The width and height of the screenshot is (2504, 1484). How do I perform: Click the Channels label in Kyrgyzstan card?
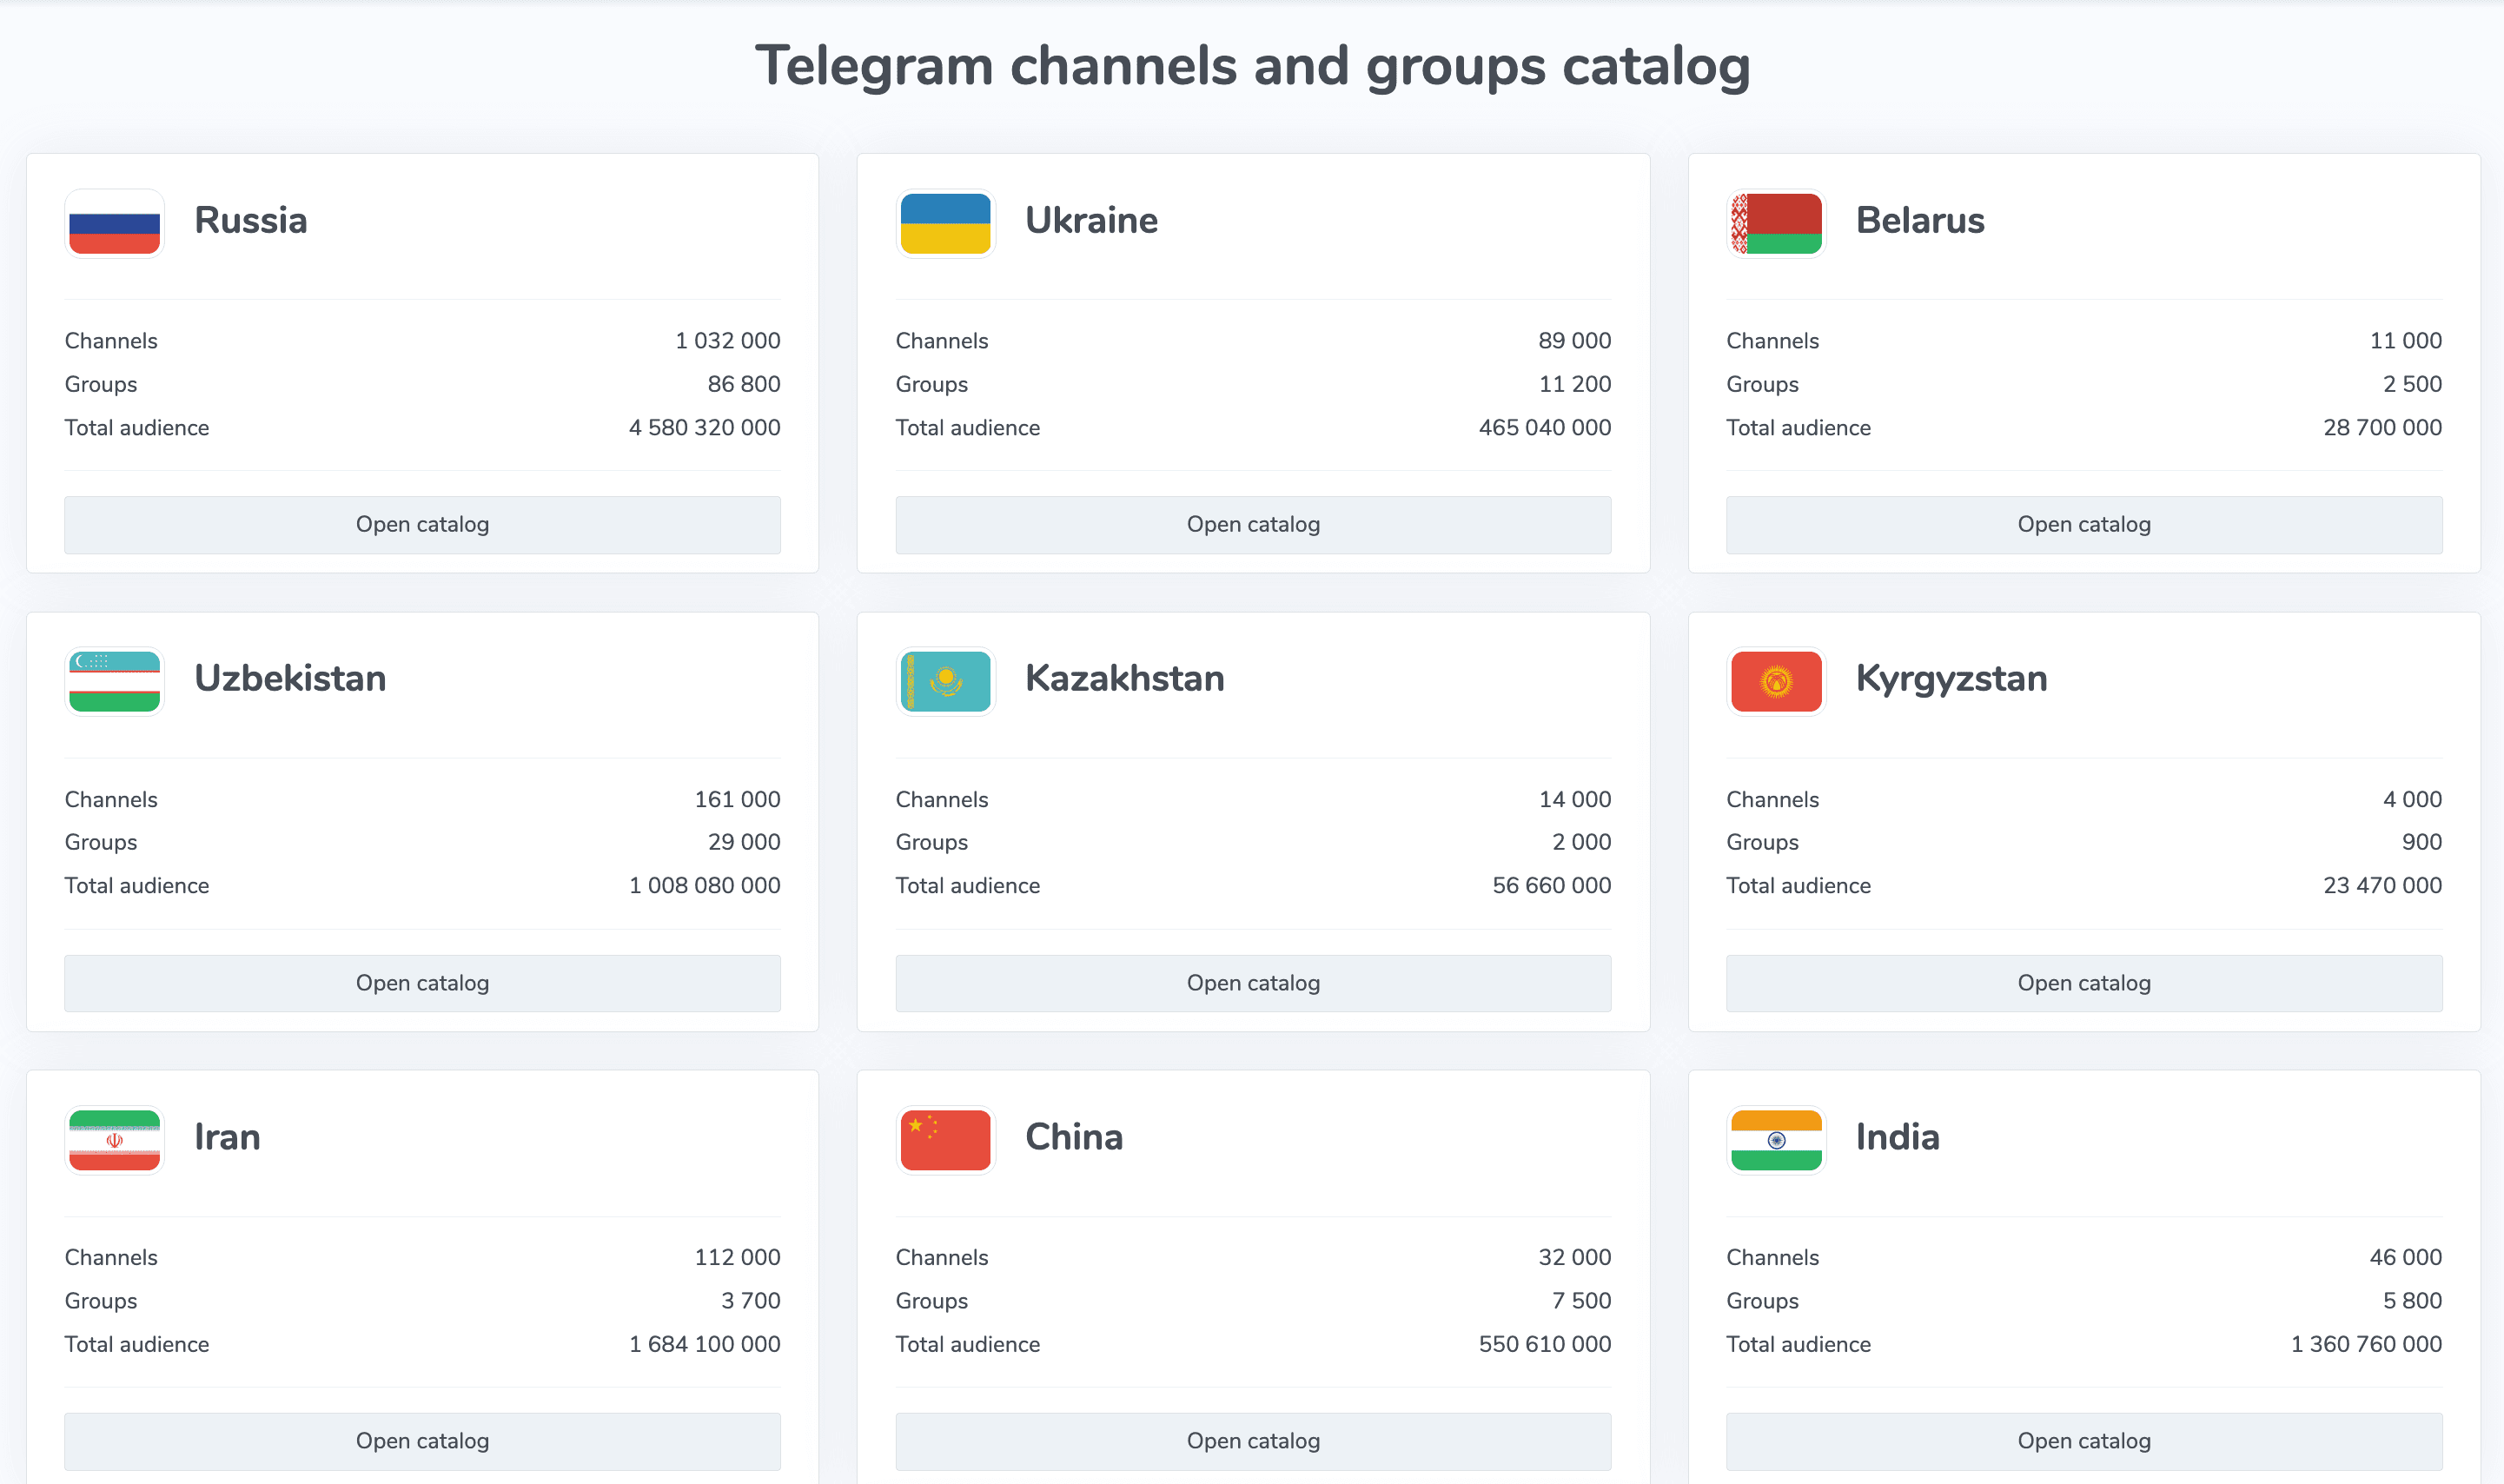pos(1772,800)
